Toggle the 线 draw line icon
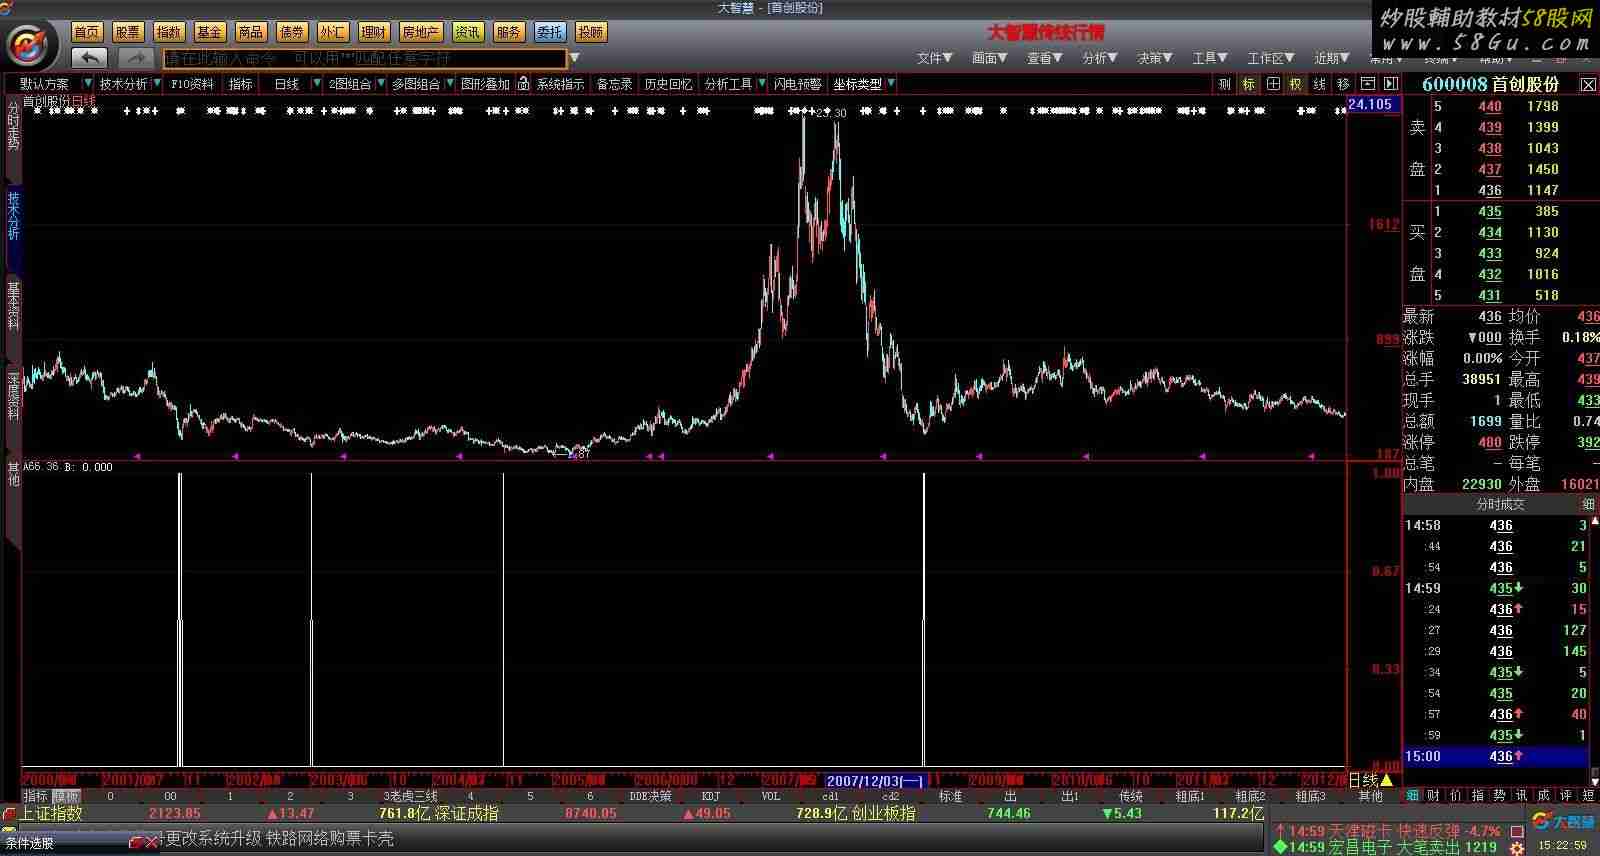This screenshot has width=1600, height=856. [1320, 84]
